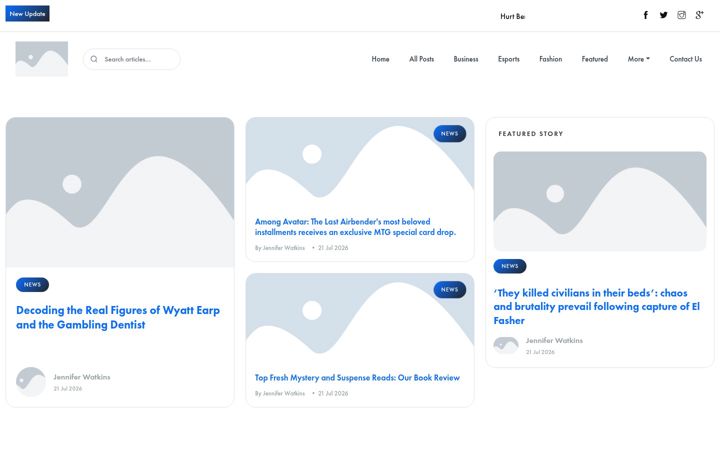Screen dimensions: 720x450
Task: Open the Facebook social icon
Action: click(645, 15)
